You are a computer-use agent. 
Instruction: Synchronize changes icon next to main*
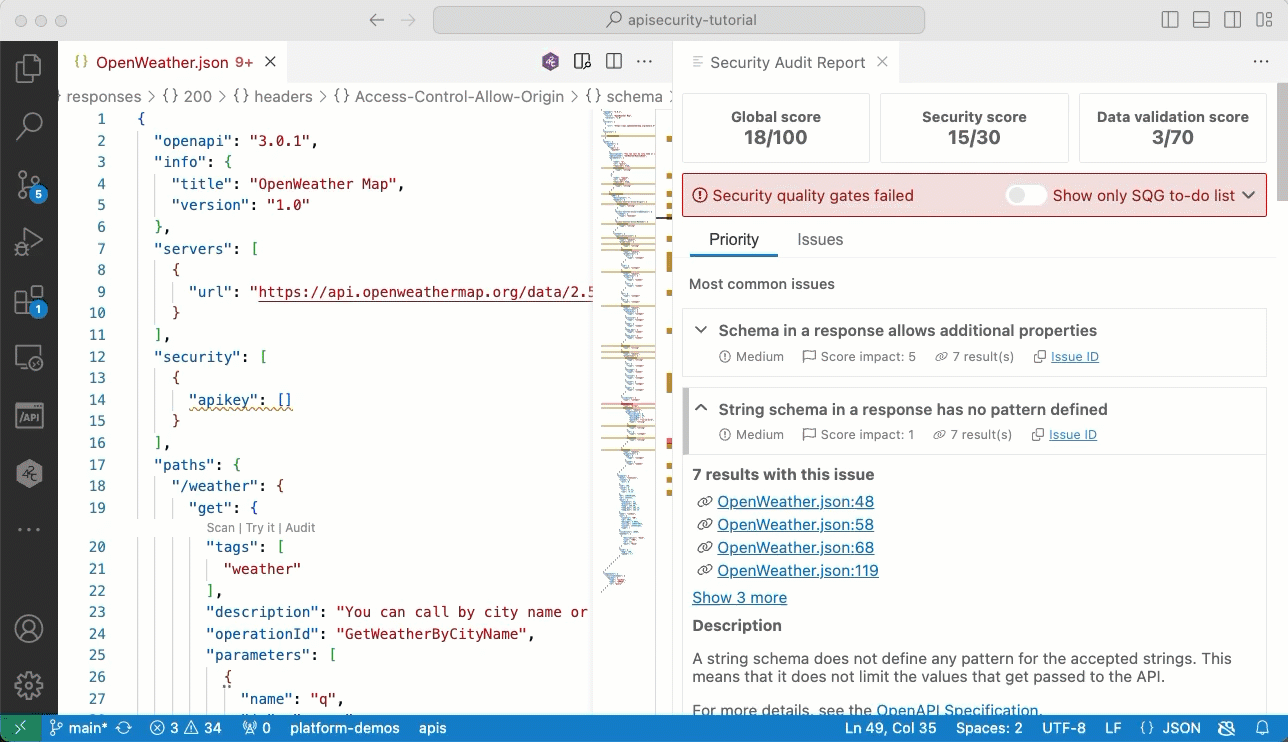124,728
